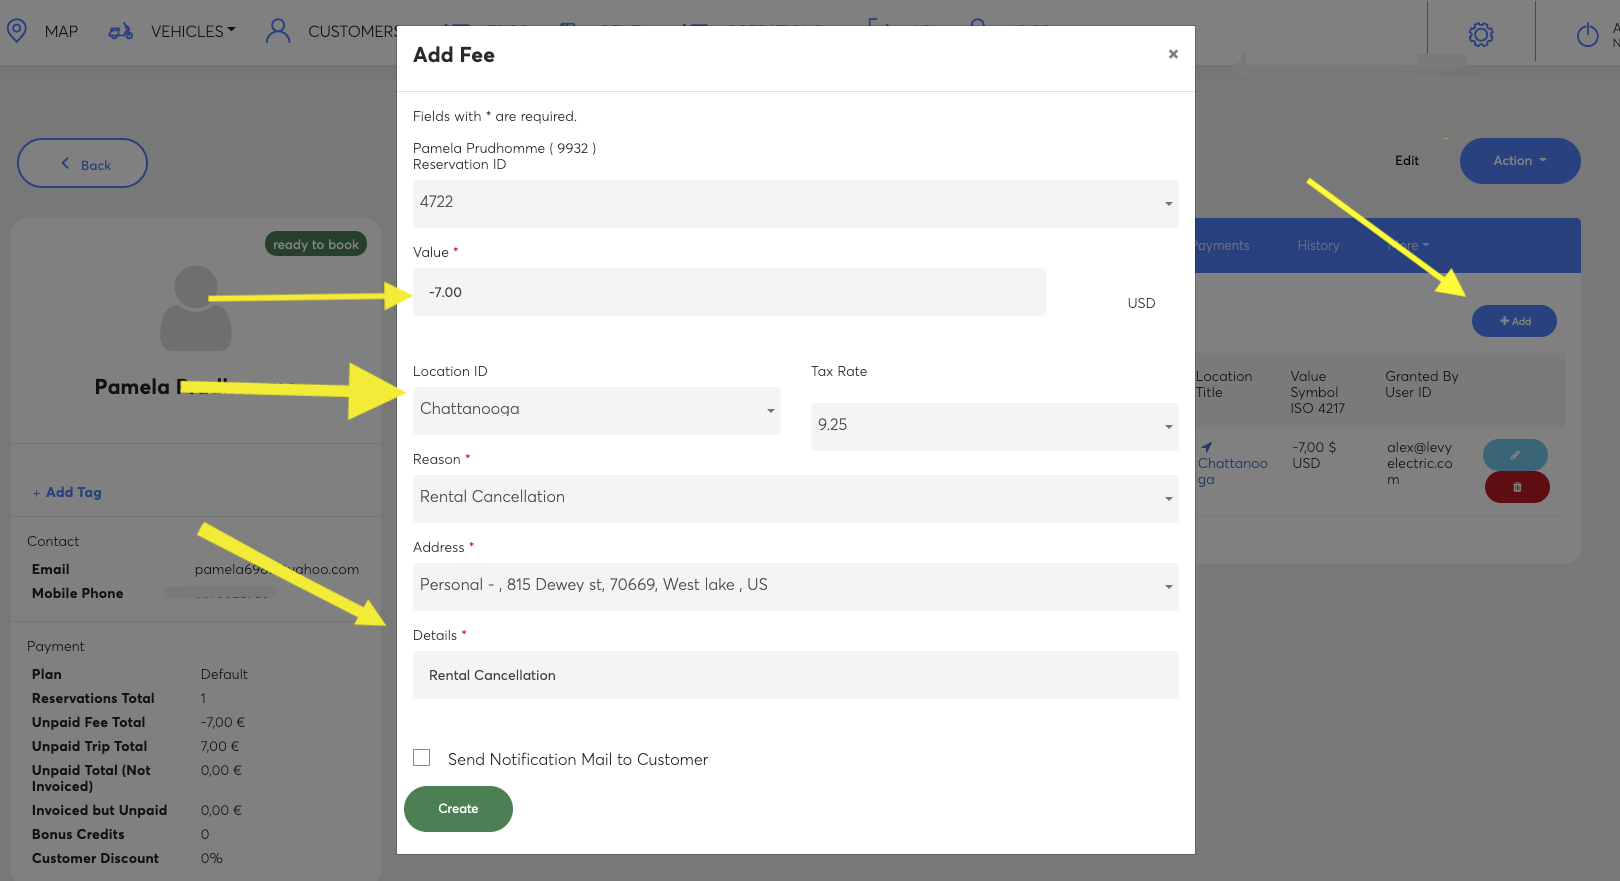Open the Reason dropdown
Image resolution: width=1620 pixels, height=881 pixels.
coord(795,498)
